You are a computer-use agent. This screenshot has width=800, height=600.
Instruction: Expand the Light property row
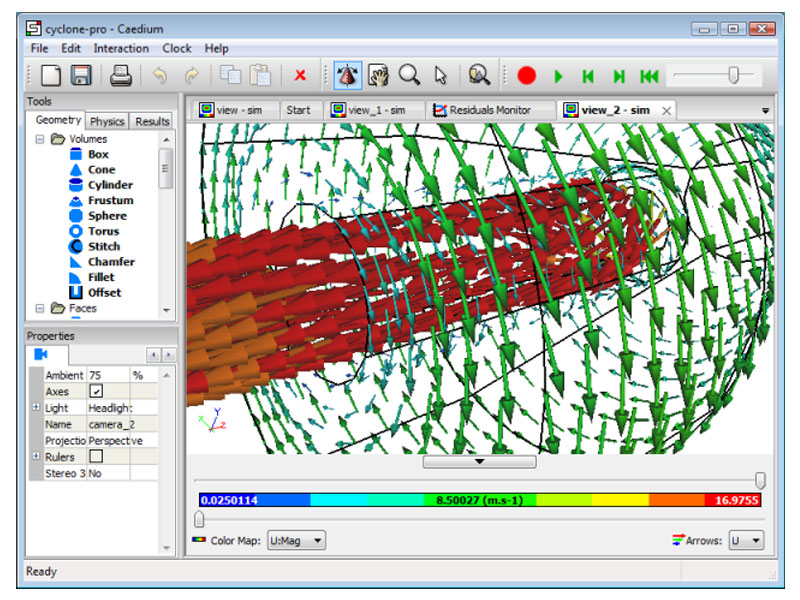tap(36, 408)
